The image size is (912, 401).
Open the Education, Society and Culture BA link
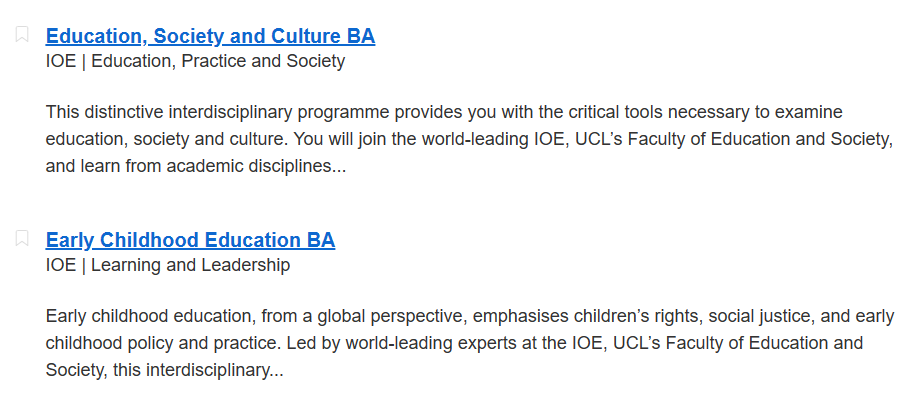pos(210,36)
